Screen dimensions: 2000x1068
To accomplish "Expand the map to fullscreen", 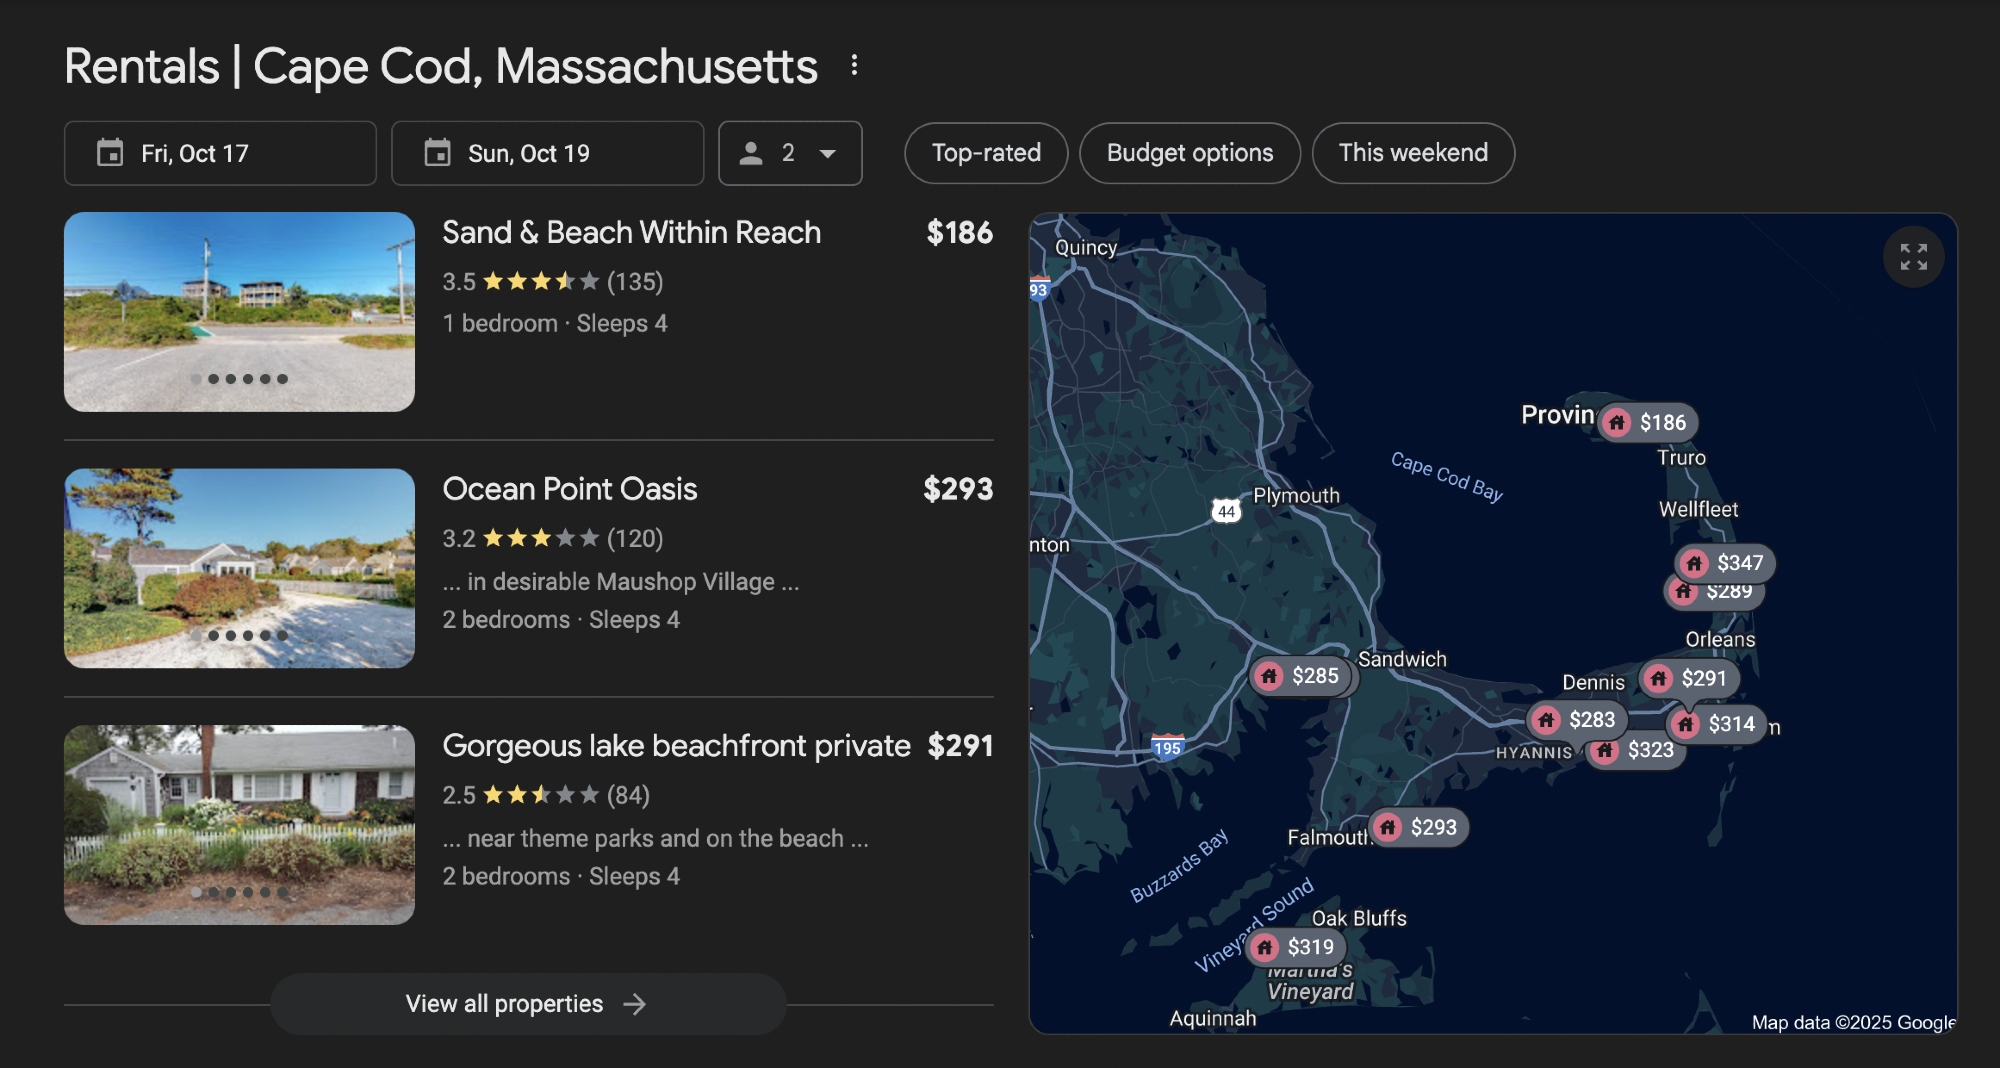I will (1913, 257).
